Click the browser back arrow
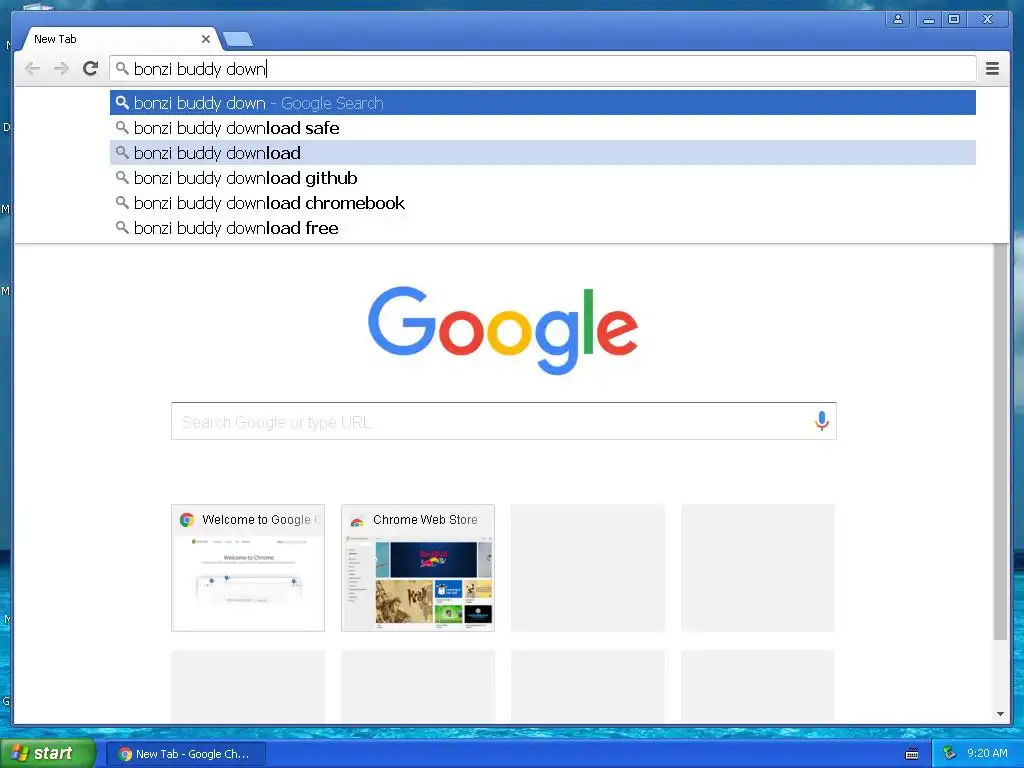The height and width of the screenshot is (768, 1024). click(x=32, y=69)
